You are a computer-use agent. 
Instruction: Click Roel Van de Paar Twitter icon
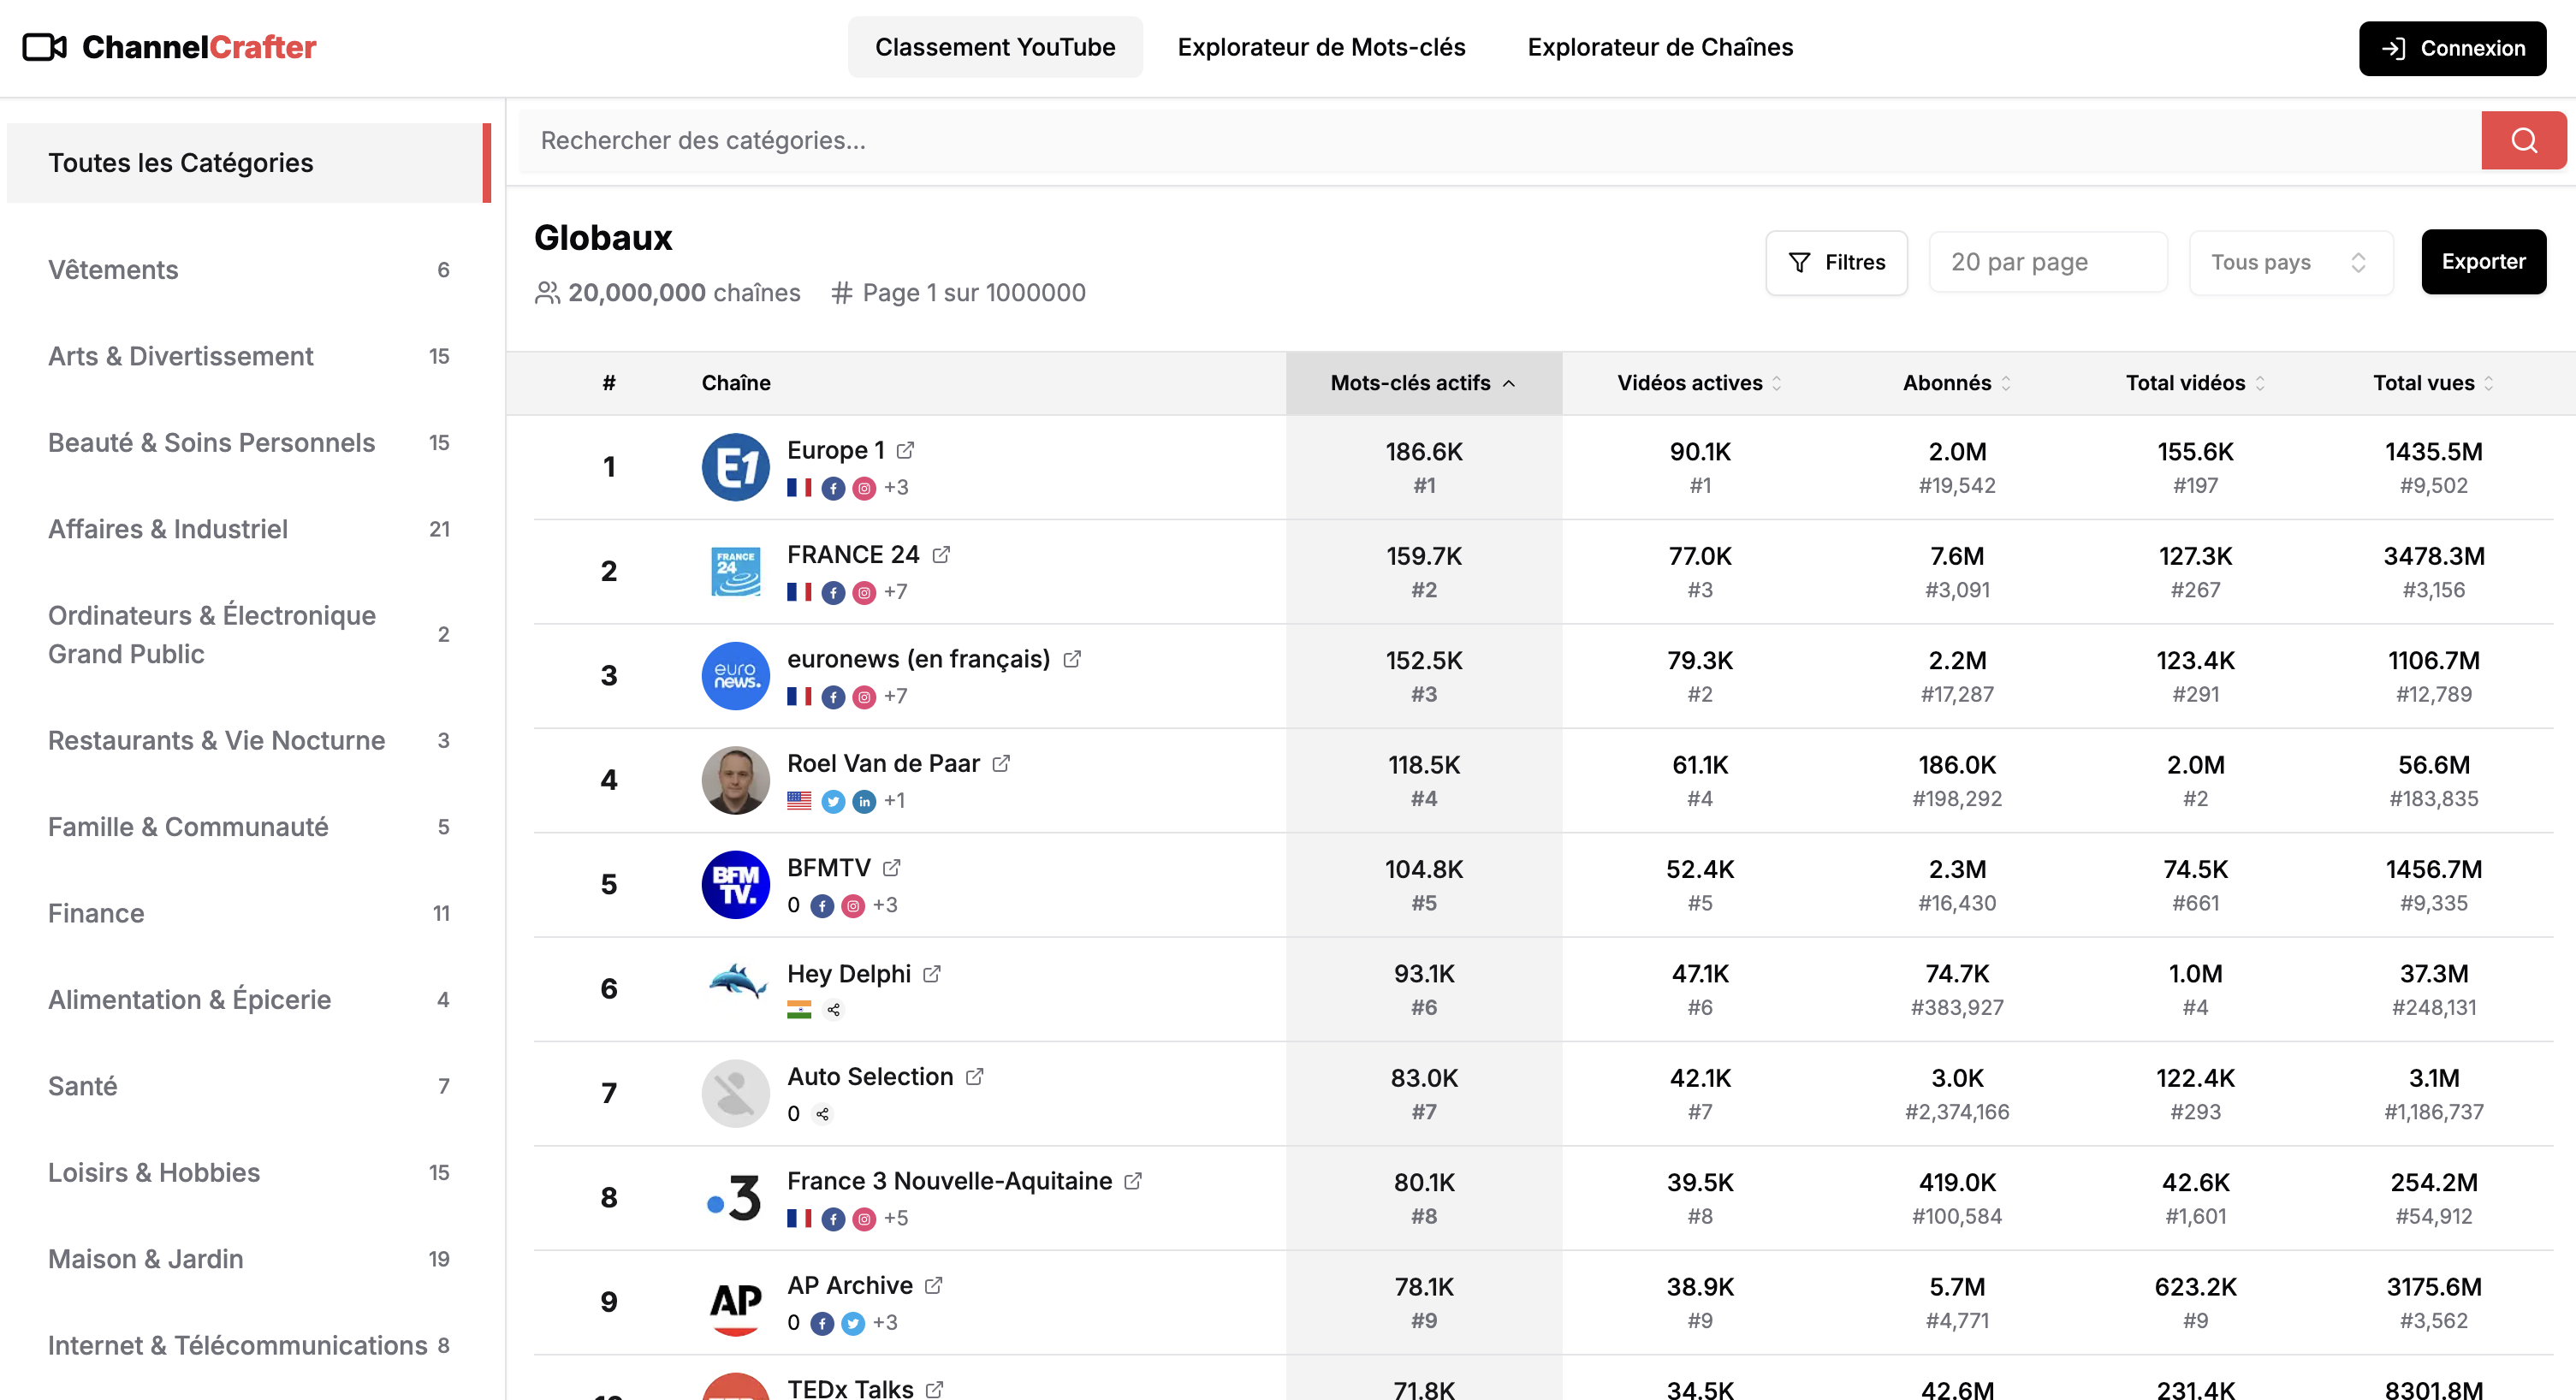(x=833, y=801)
